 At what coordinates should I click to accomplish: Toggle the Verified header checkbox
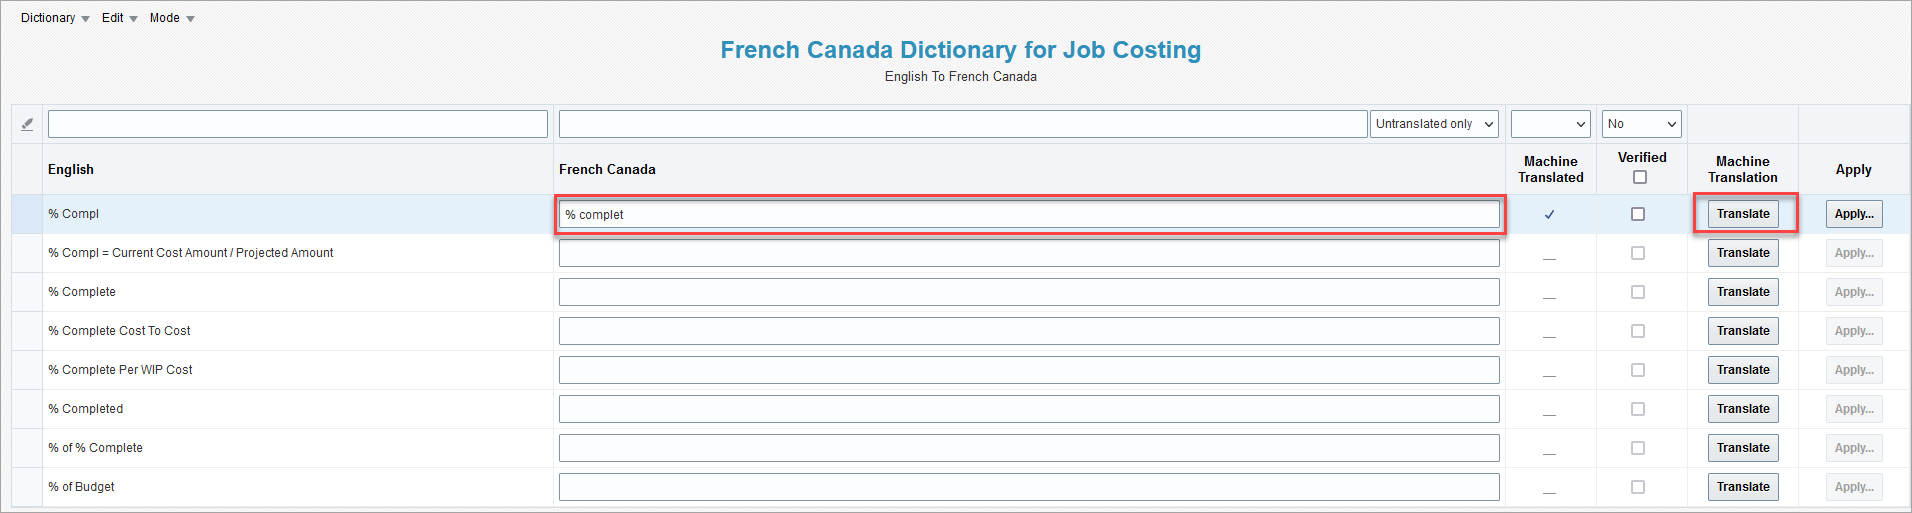pyautogui.click(x=1639, y=177)
